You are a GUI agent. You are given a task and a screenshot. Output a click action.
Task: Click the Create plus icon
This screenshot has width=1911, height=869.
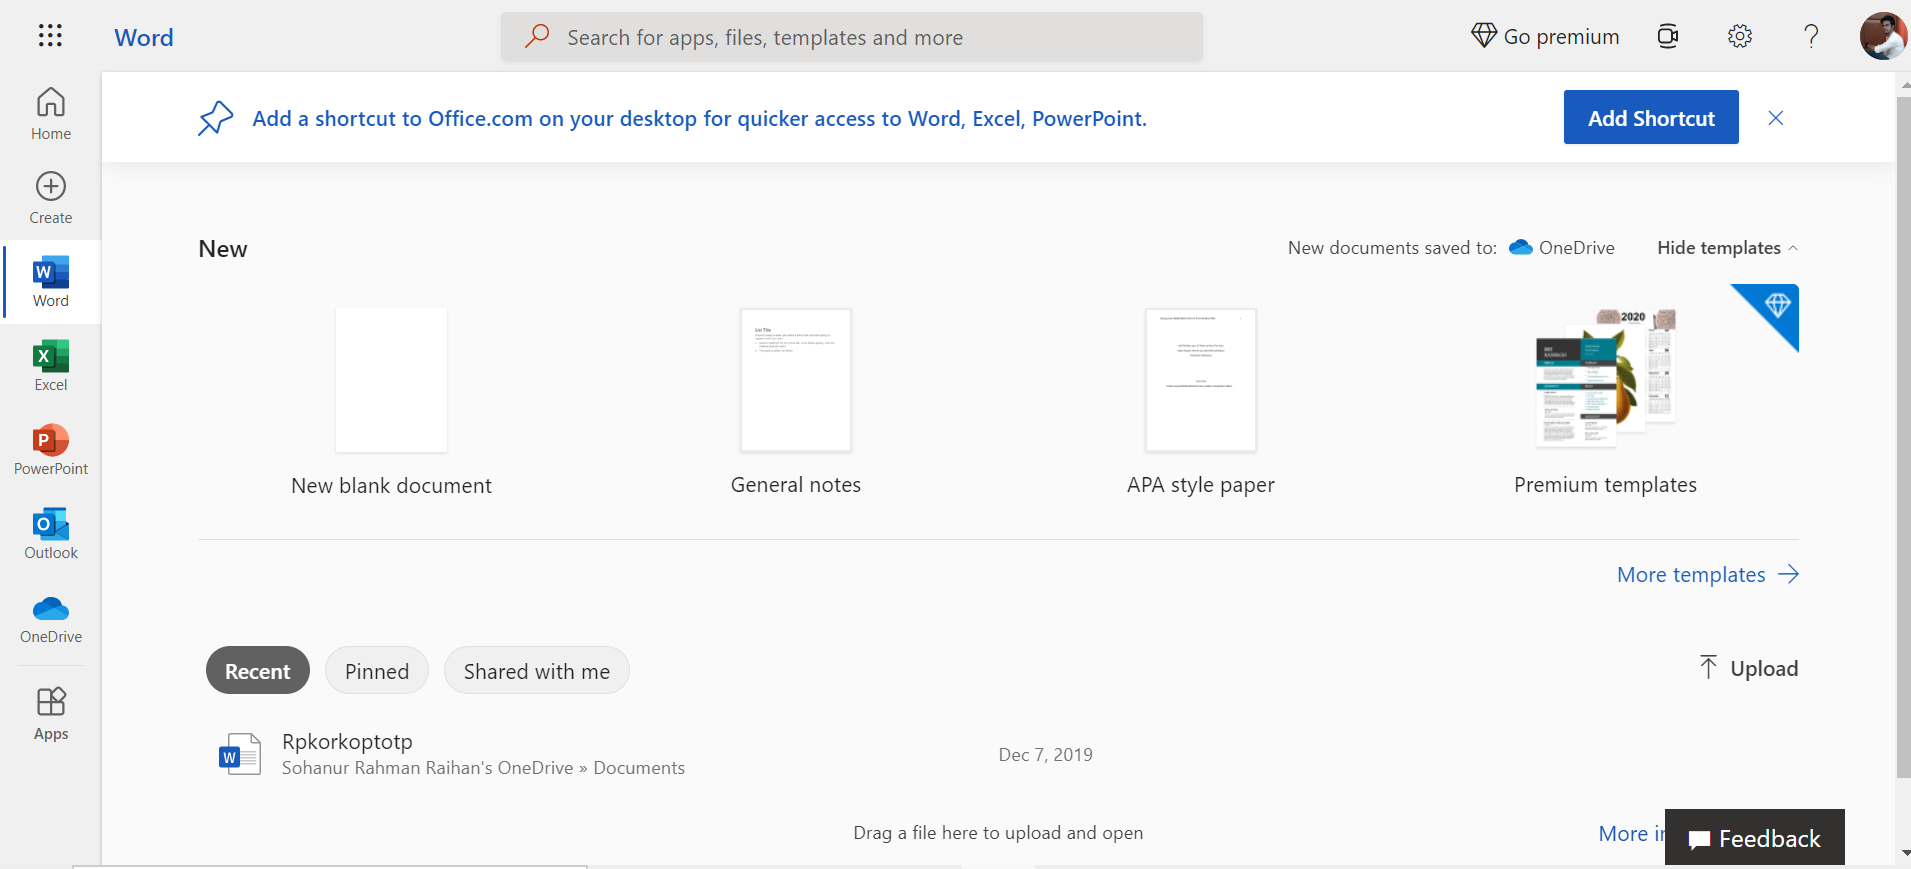click(51, 187)
